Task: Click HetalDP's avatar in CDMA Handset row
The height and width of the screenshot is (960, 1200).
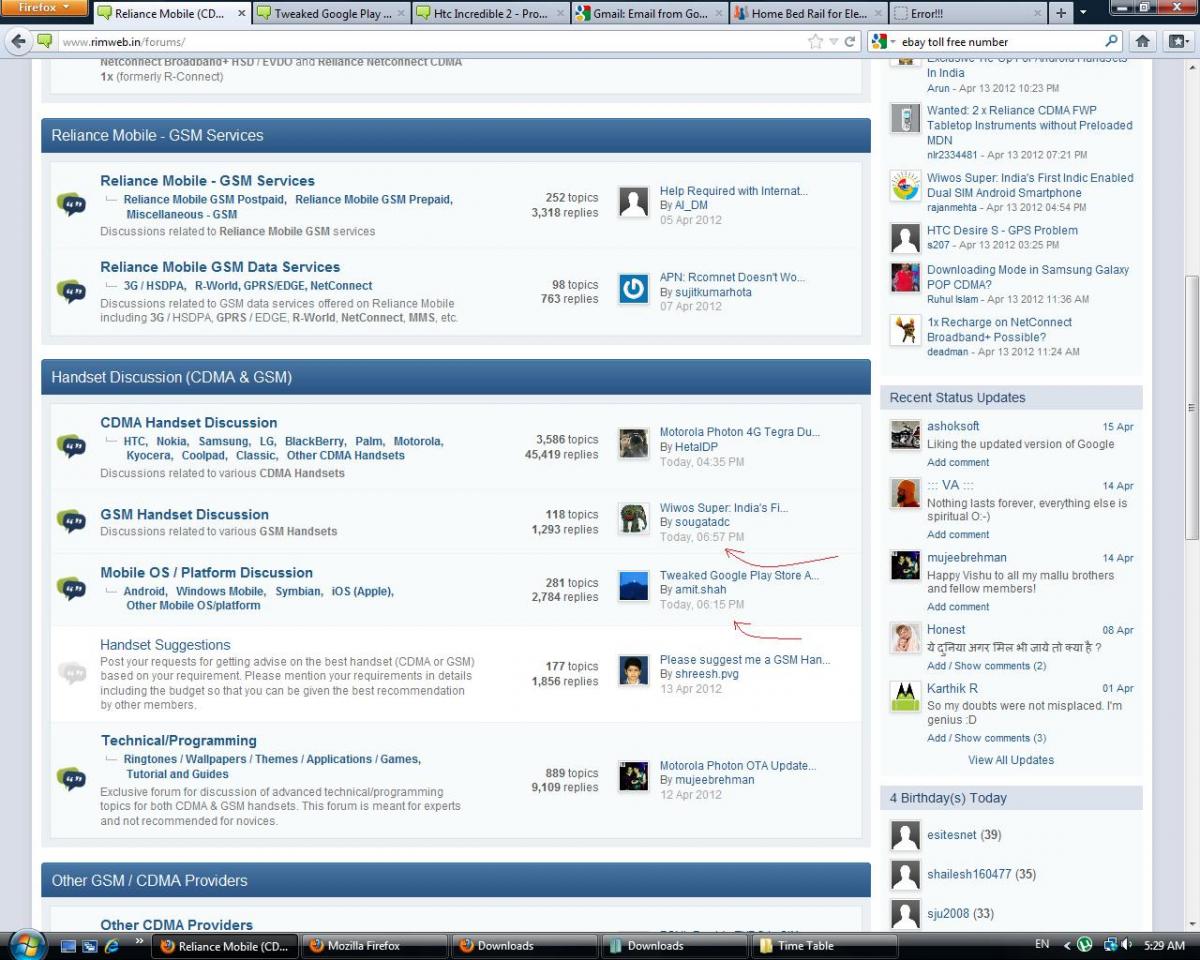Action: coord(633,443)
